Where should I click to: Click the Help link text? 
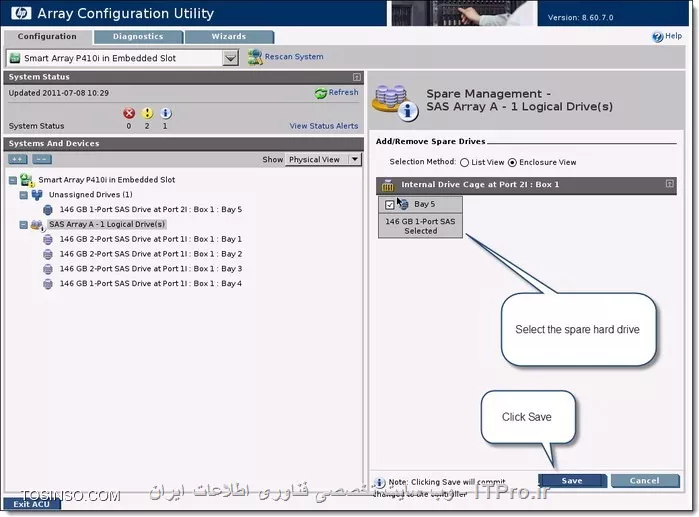pos(673,36)
